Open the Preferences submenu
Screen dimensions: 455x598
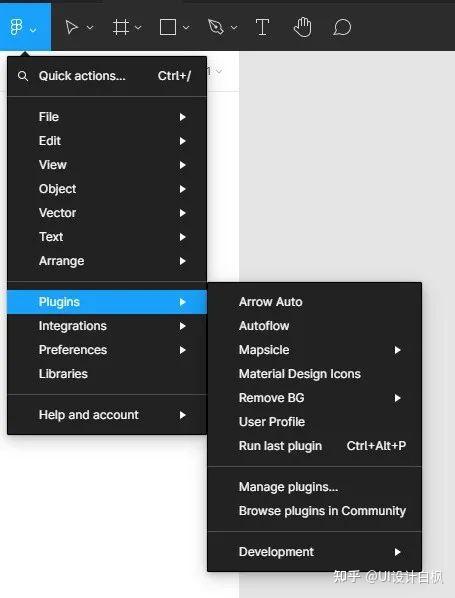coord(107,350)
